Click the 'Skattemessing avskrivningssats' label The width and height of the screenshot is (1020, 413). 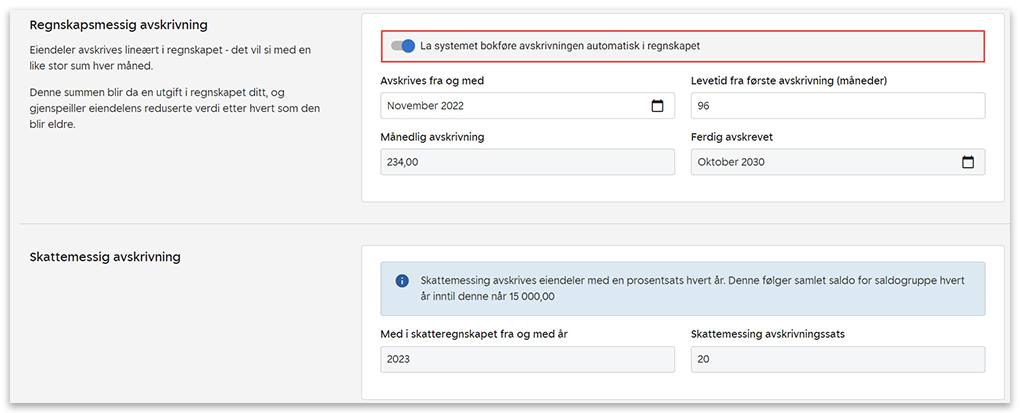768,334
